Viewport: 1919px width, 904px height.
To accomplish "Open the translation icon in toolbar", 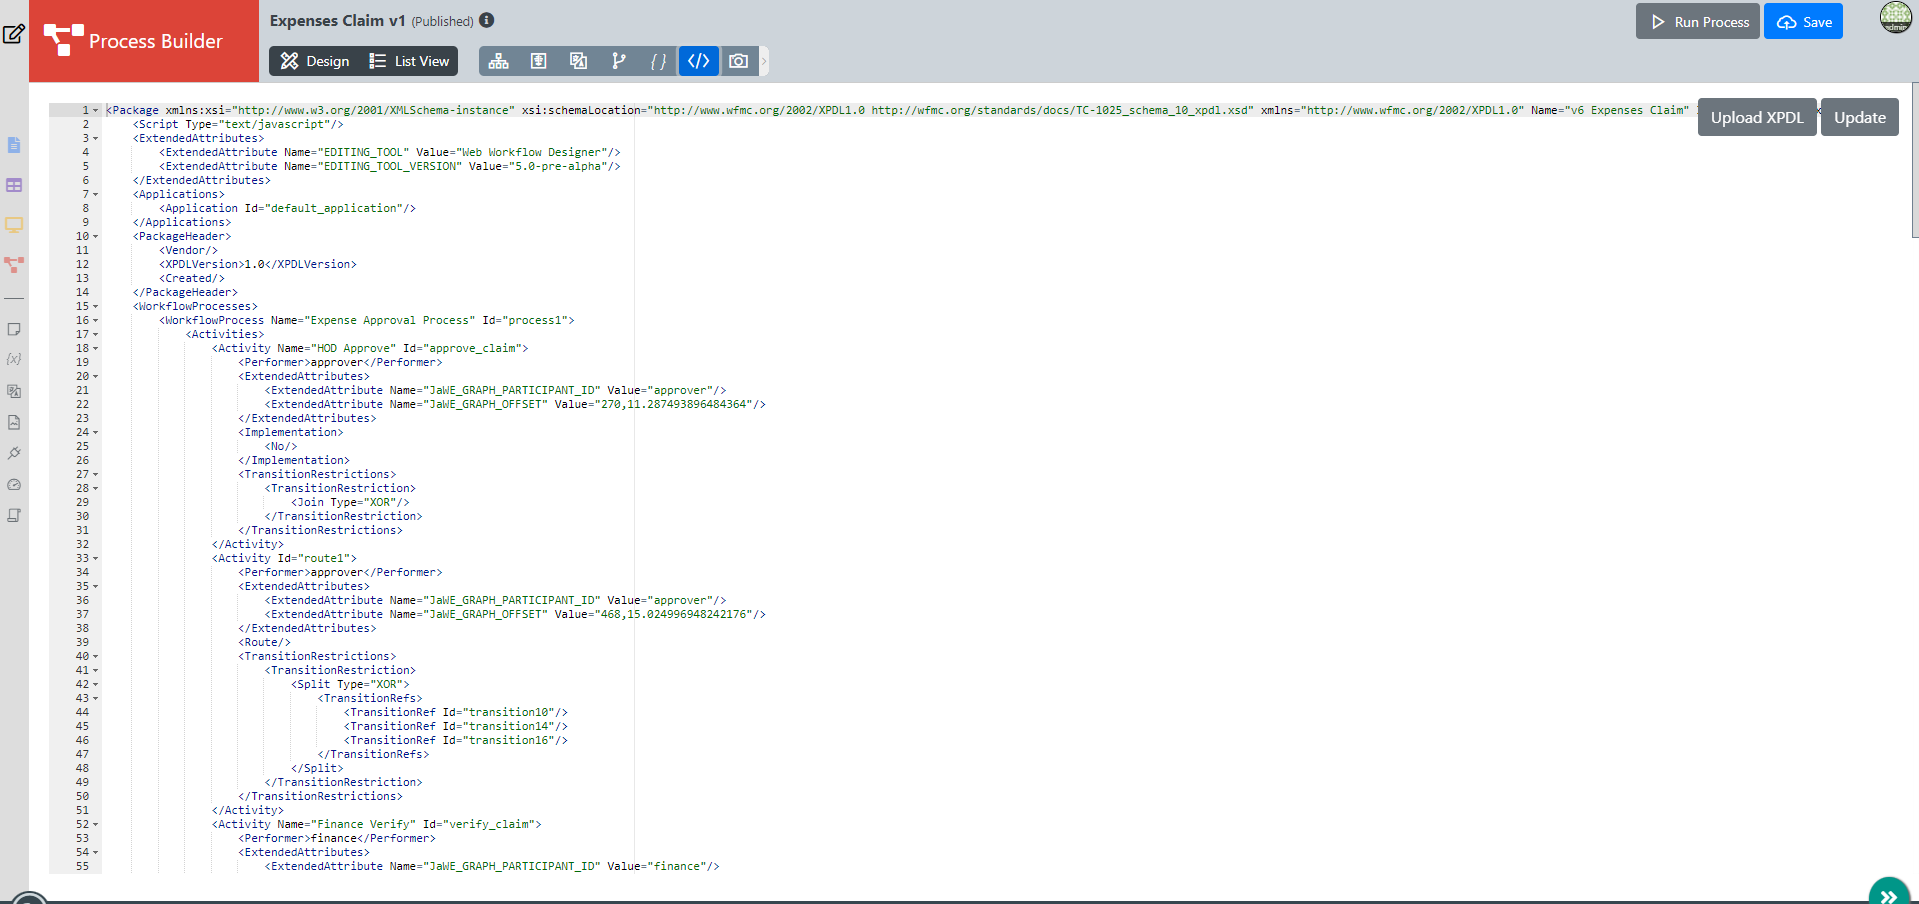I will click(578, 61).
